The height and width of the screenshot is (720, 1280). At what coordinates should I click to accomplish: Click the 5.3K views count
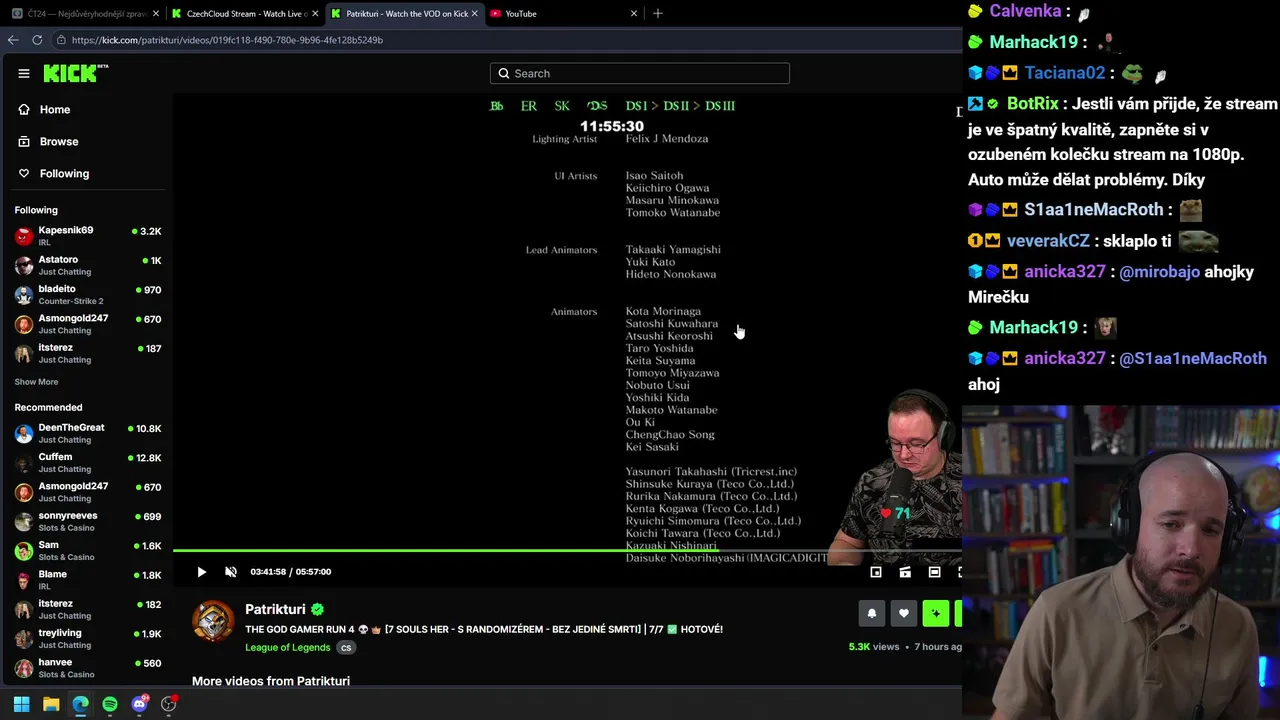[x=874, y=647]
